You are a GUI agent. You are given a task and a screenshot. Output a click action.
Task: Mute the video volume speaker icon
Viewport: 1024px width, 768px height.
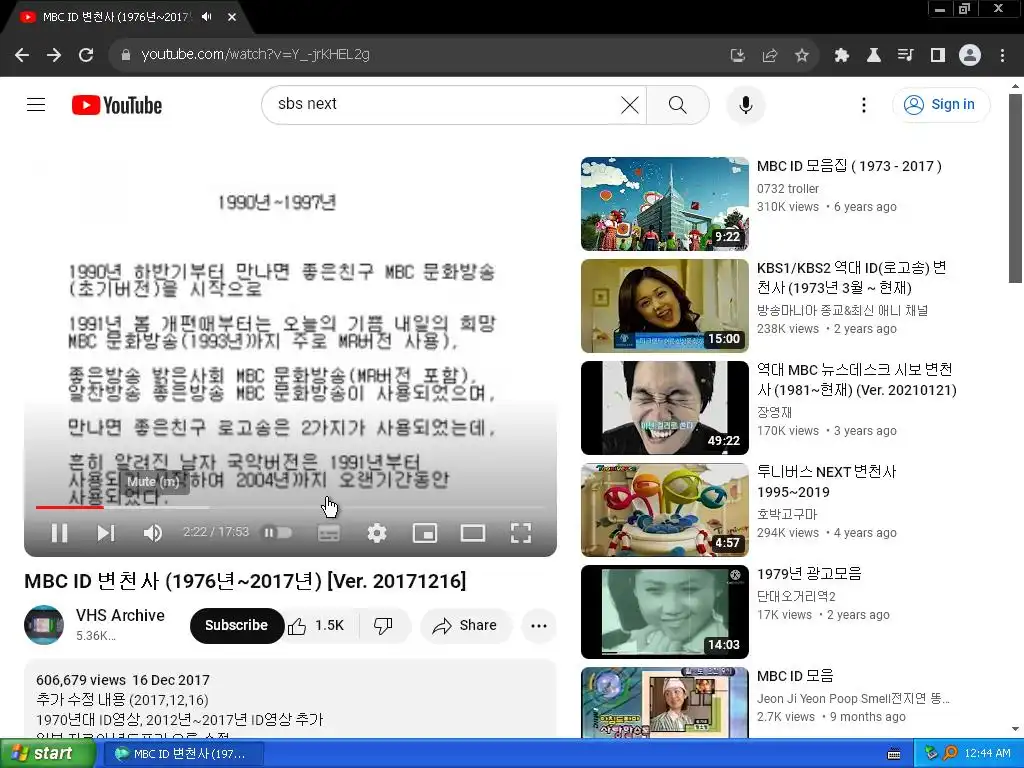(x=152, y=533)
